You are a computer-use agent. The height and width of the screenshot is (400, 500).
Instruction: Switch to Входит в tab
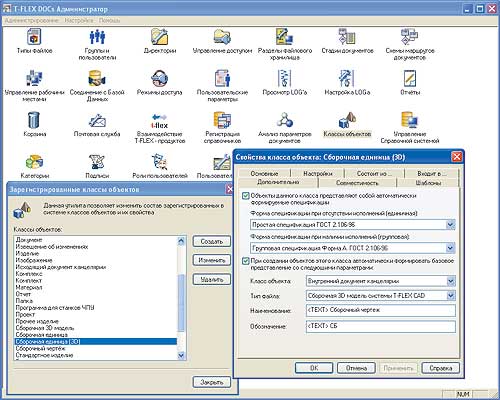coord(431,173)
